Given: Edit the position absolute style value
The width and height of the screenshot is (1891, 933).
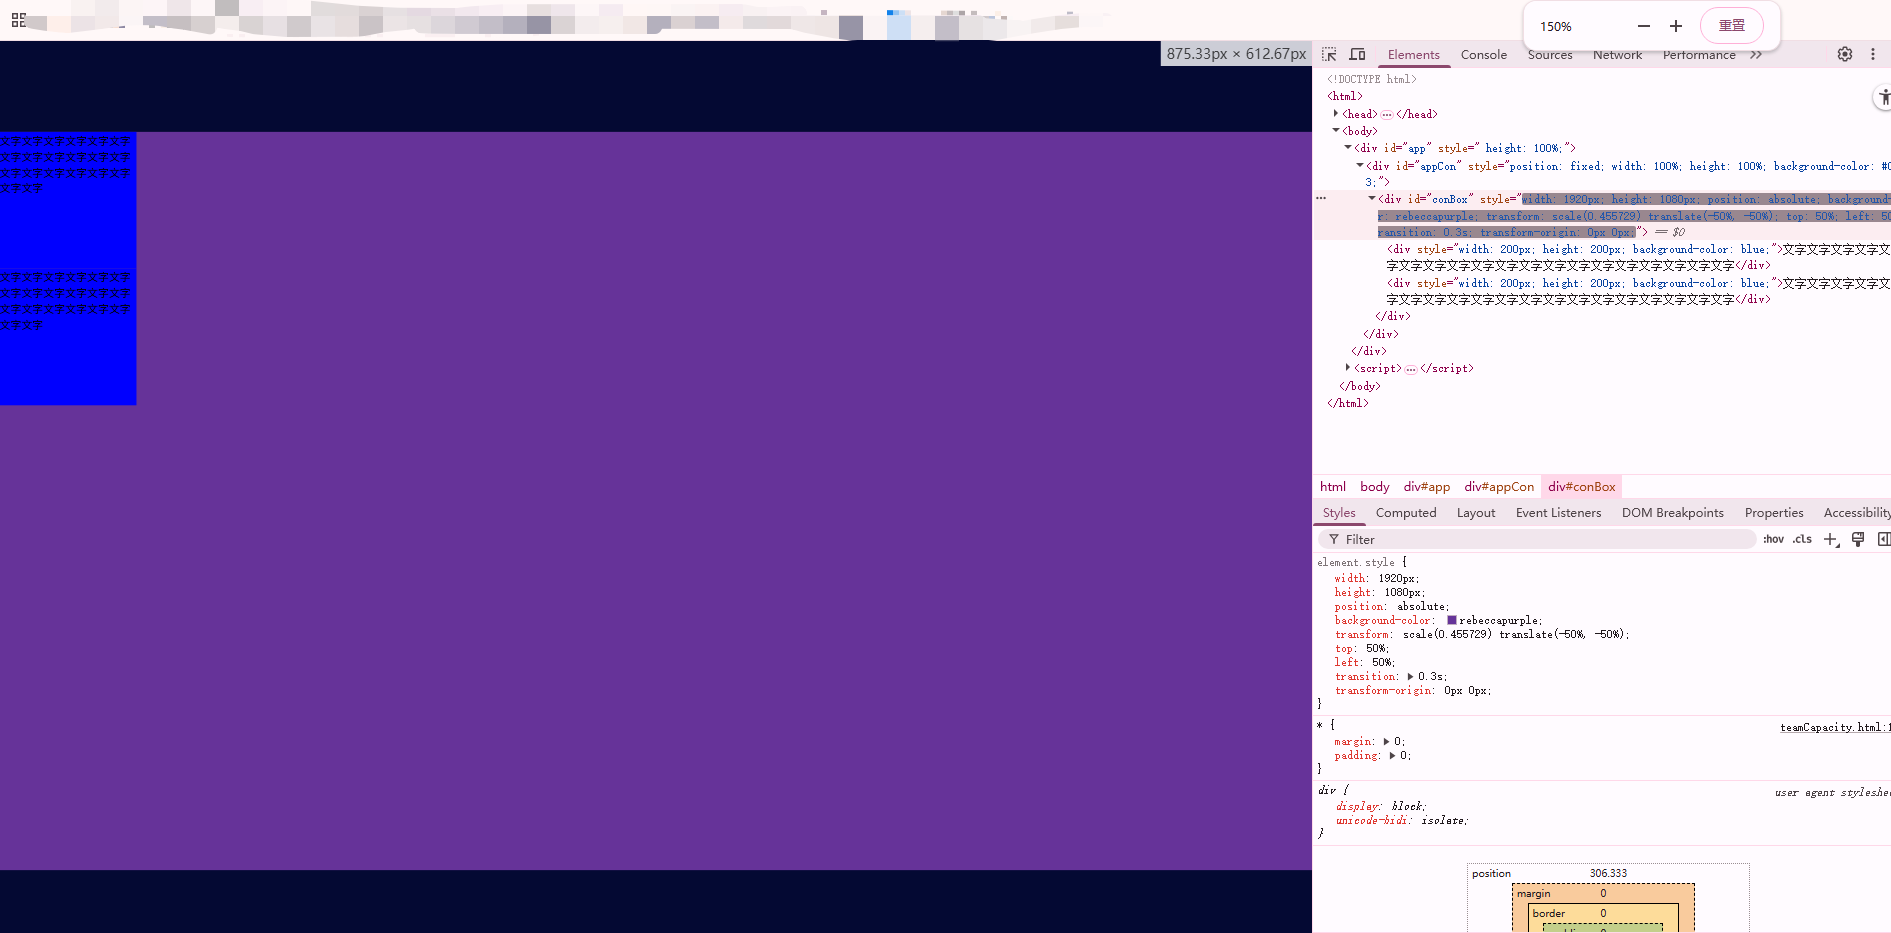Looking at the screenshot, I should tap(1421, 606).
